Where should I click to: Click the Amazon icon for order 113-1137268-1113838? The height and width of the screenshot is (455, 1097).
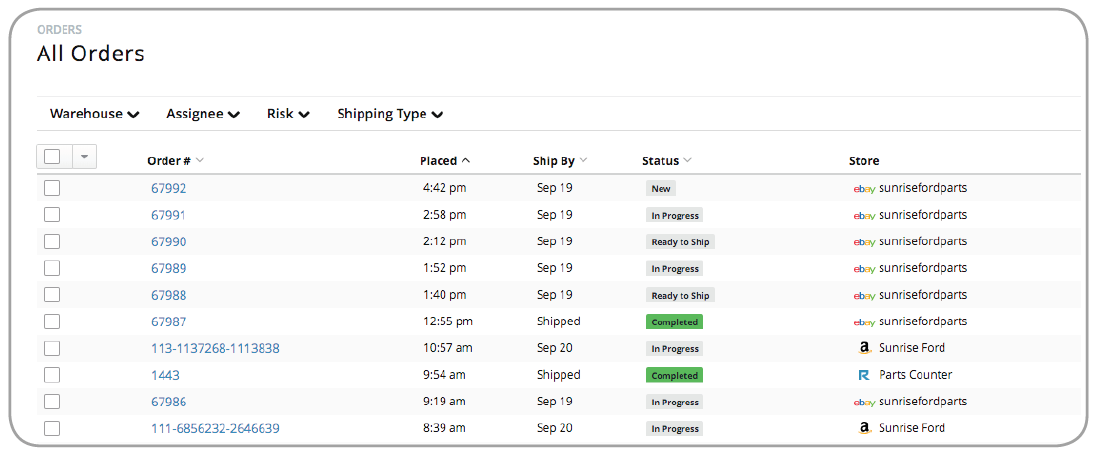[x=864, y=348]
